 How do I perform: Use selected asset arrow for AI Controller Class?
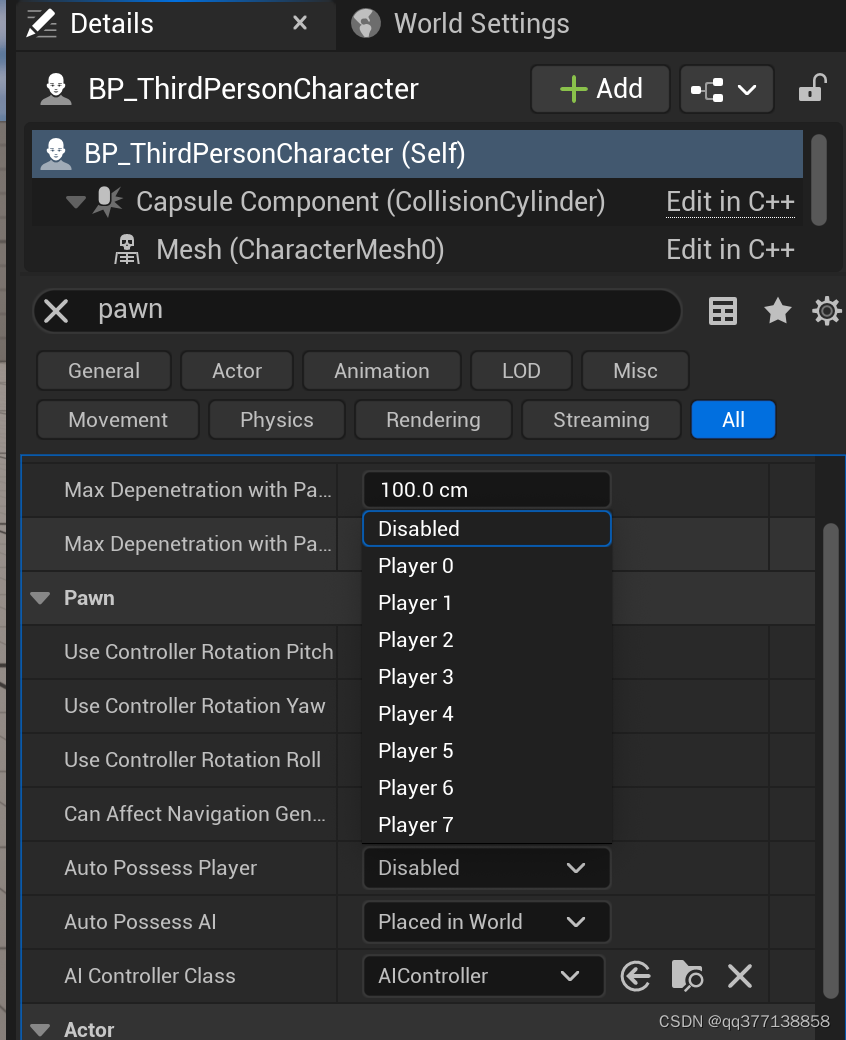[635, 976]
